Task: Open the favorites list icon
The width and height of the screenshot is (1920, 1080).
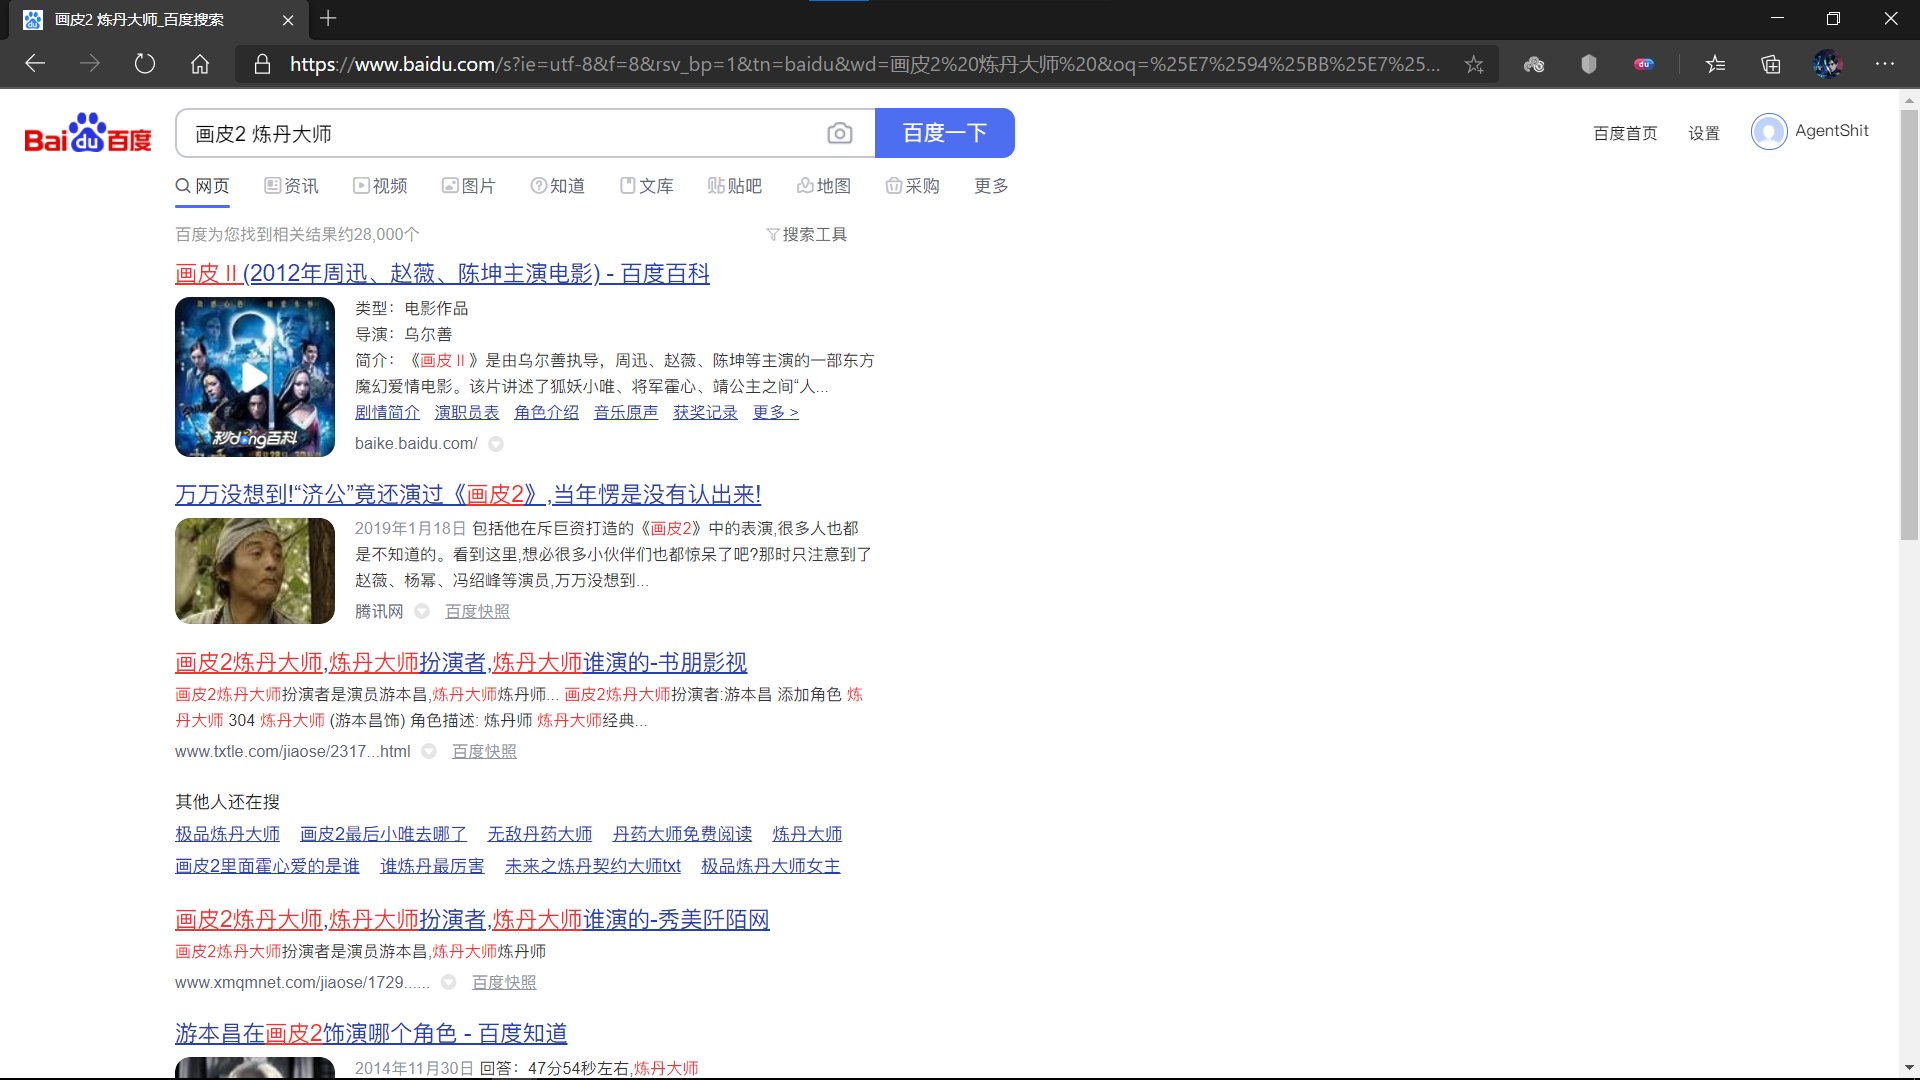Action: pyautogui.click(x=1715, y=64)
